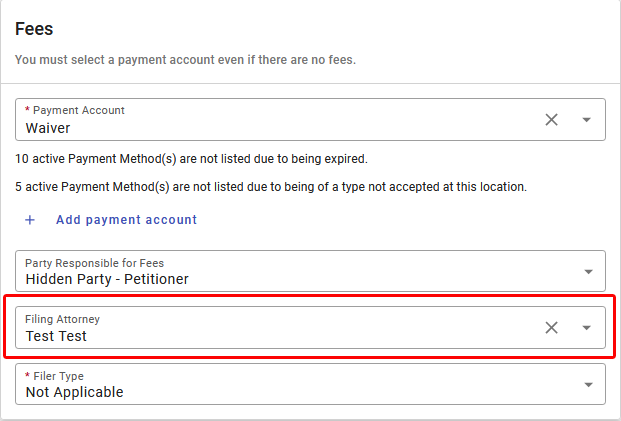Select the Hidden Party - Petitioner value

(107, 279)
